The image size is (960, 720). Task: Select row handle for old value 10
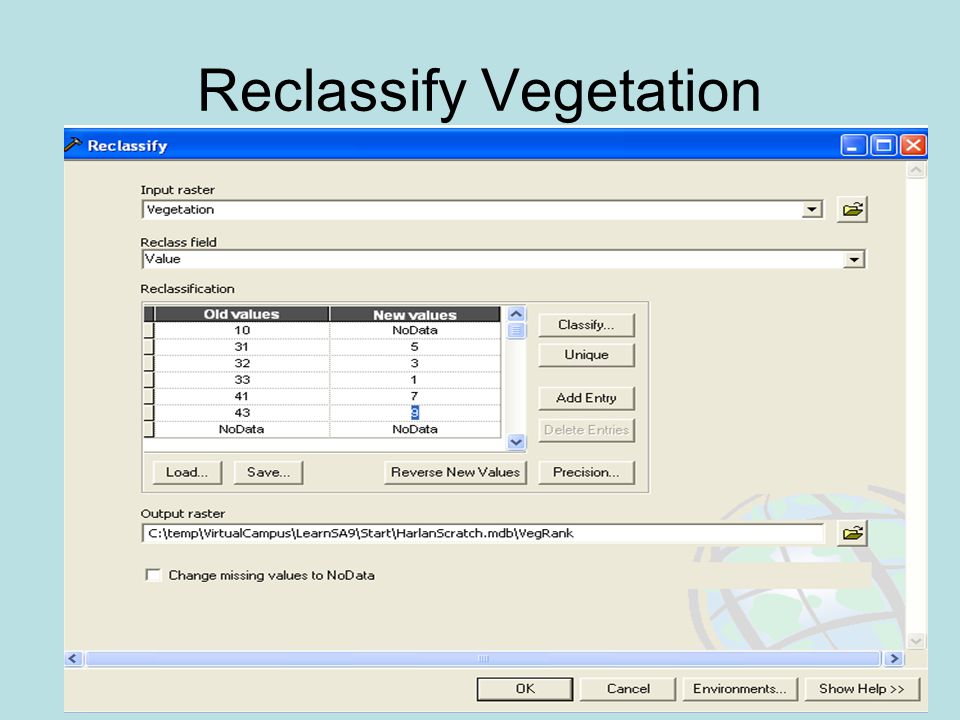pos(149,331)
